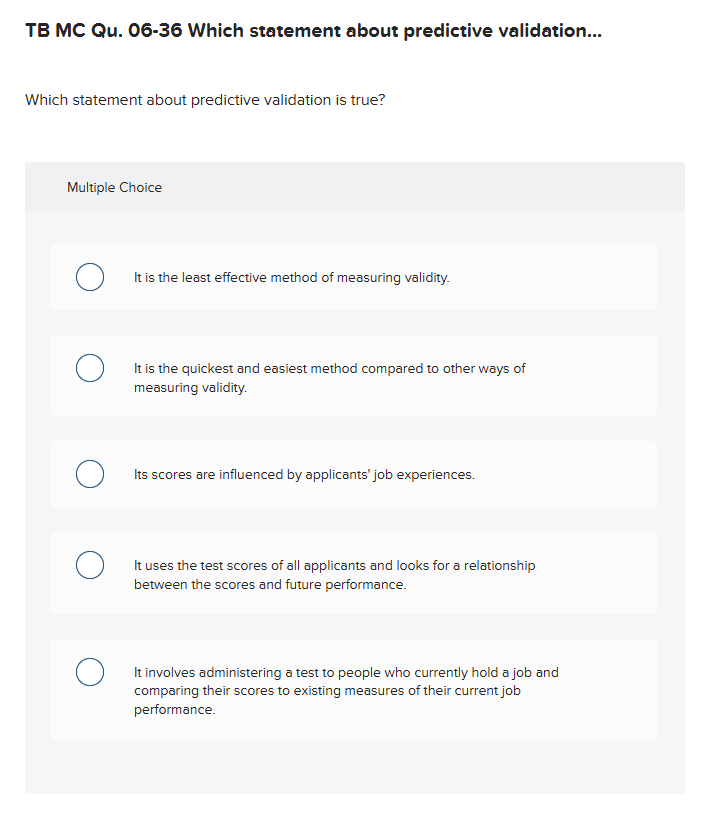
Task: Click the radio circle beside the third option
Action: click(90, 474)
